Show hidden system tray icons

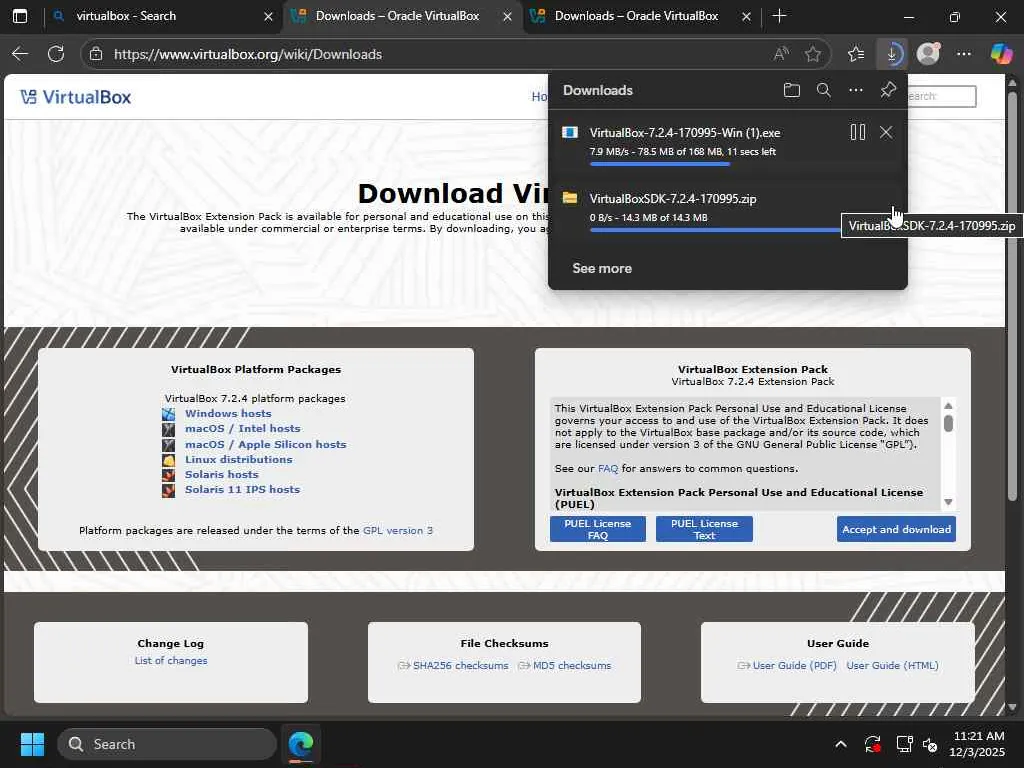point(841,744)
